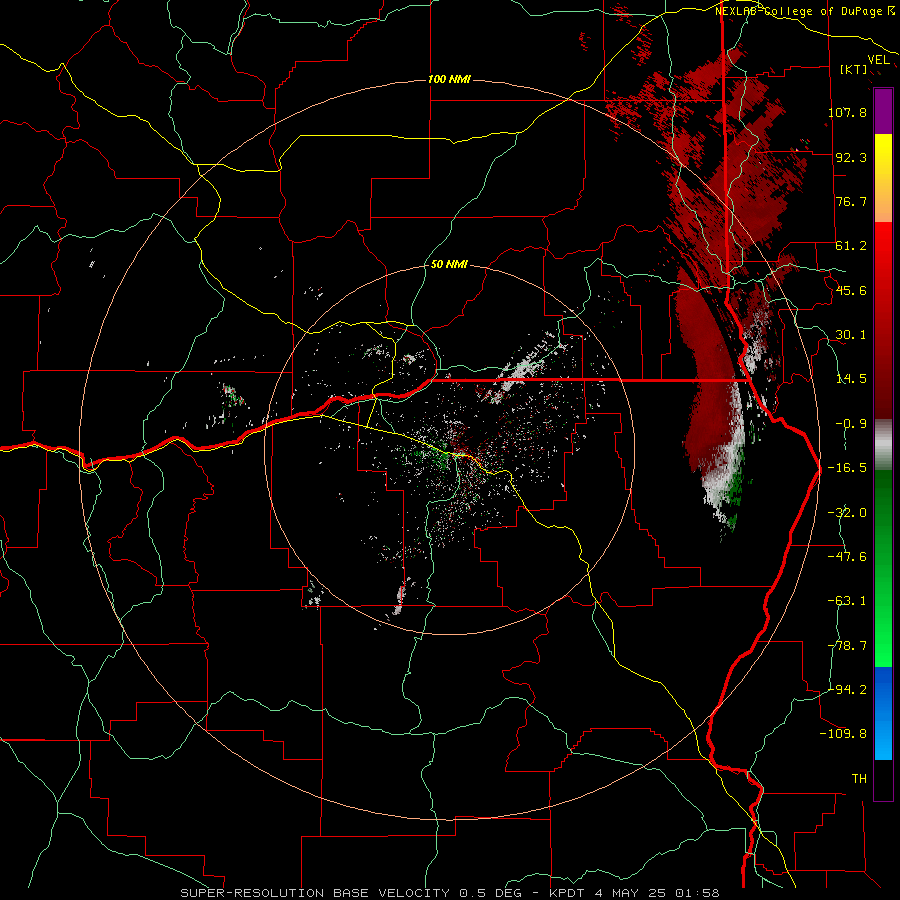The width and height of the screenshot is (900, 900).
Task: Click the -78.7 velocity scale value
Action: pyautogui.click(x=847, y=646)
